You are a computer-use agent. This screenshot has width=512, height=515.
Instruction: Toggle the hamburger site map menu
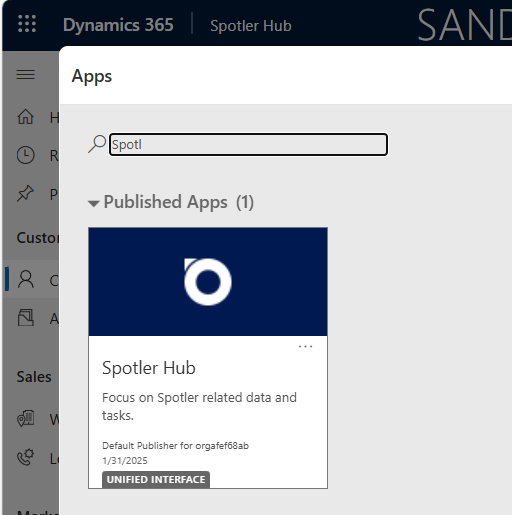[26, 74]
